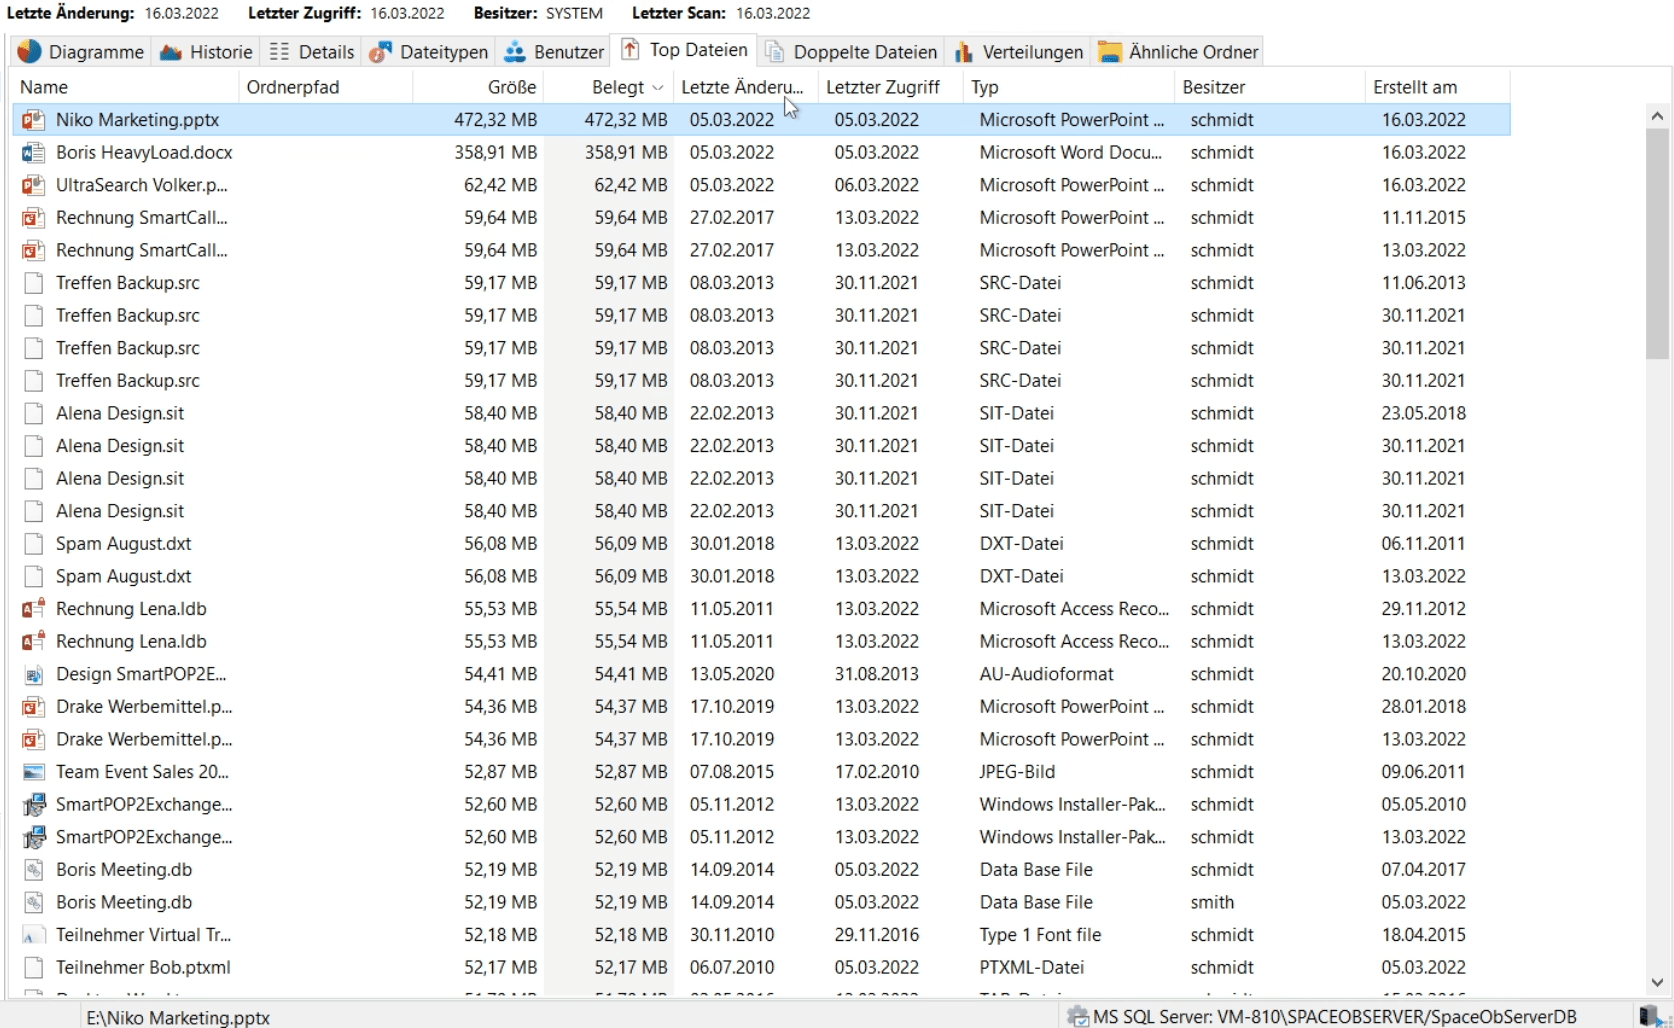1674x1028 pixels.
Task: Click icon of Spam August.dxt created 06.11.2011
Action: click(33, 544)
